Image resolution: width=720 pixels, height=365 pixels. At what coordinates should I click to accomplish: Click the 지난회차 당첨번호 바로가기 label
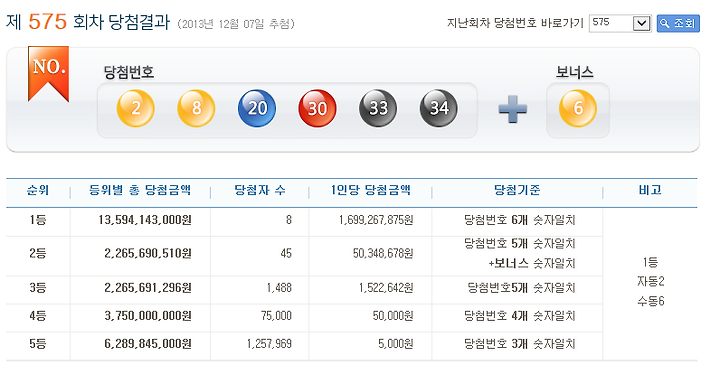(x=515, y=23)
